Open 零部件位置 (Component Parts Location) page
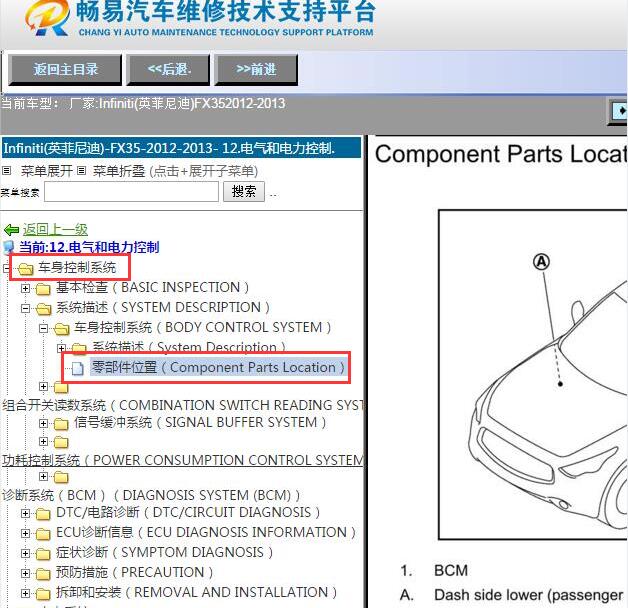The height and width of the screenshot is (608, 628). click(218, 367)
